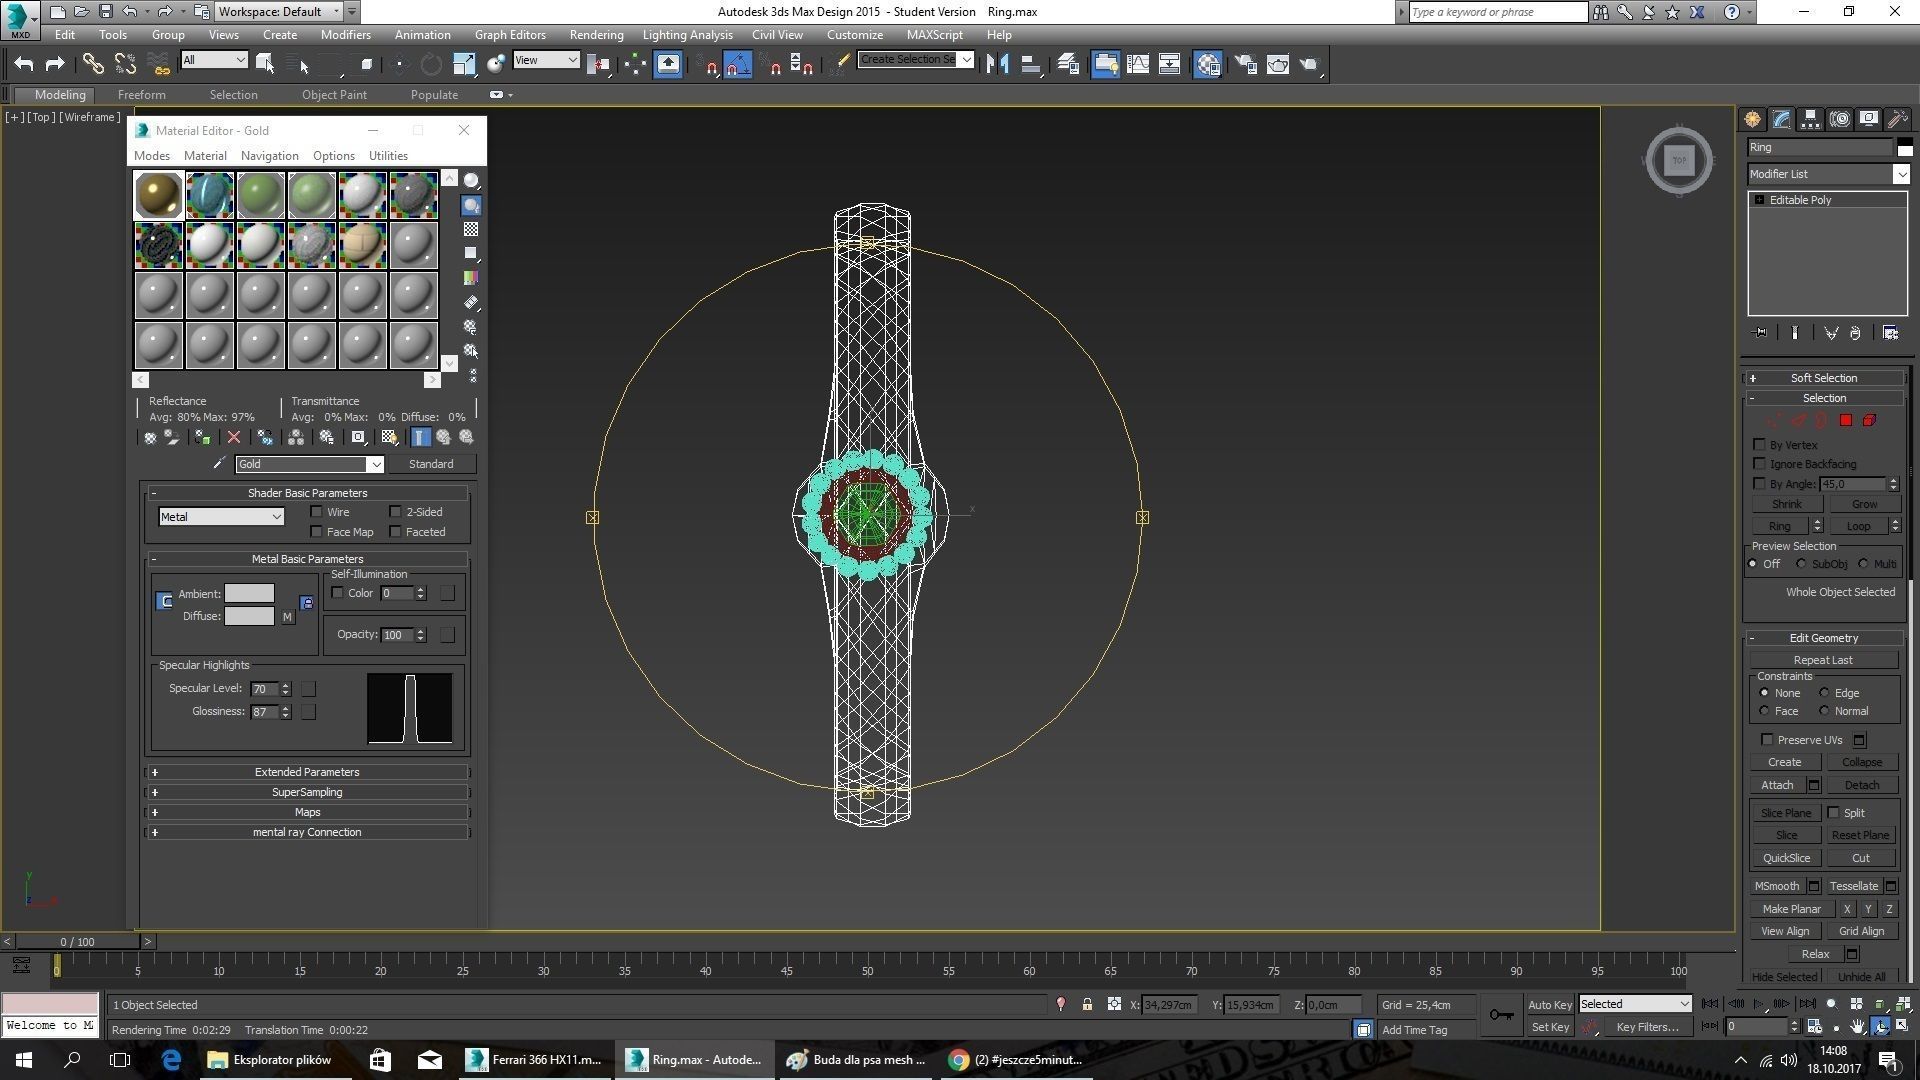Click the object color swatch beside Ring name

[x=1905, y=147]
